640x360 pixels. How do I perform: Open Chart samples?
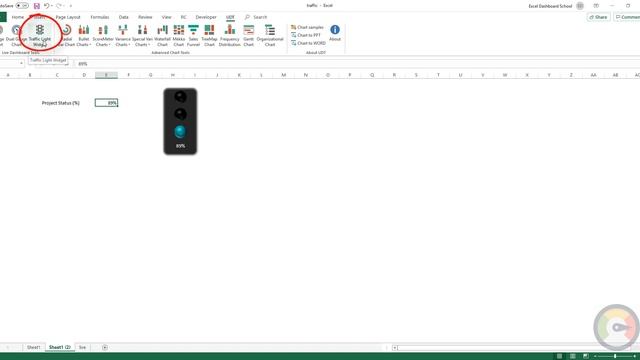pos(307,27)
